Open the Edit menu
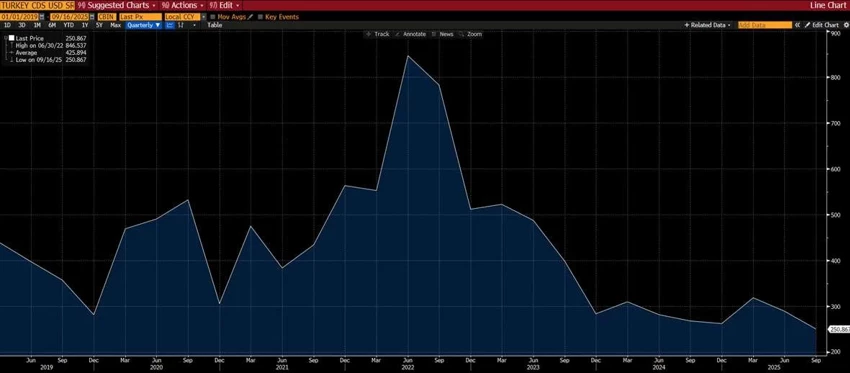This screenshot has width=850, height=373. [224, 5]
